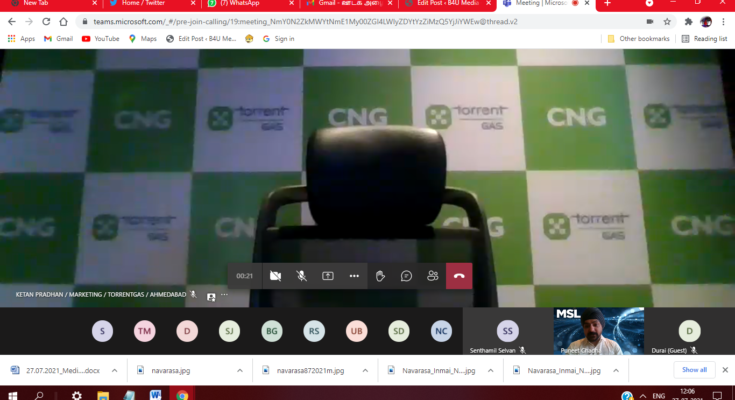Screen dimensions: 735x400
Task: Switch to the Edit Post B4U Media tab
Action: pos(448,4)
